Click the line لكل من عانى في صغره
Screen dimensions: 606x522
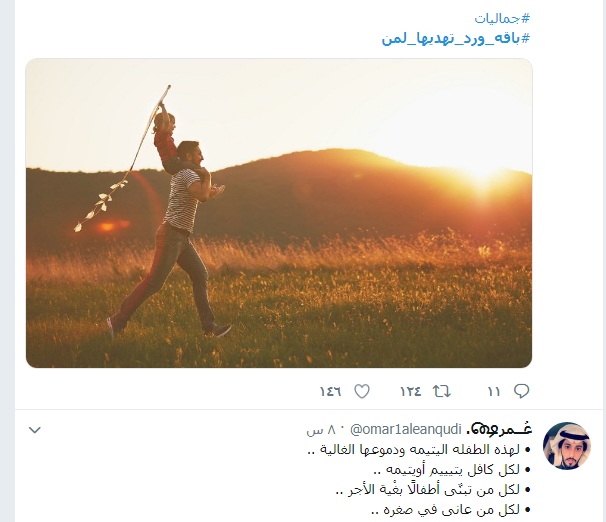(451, 510)
